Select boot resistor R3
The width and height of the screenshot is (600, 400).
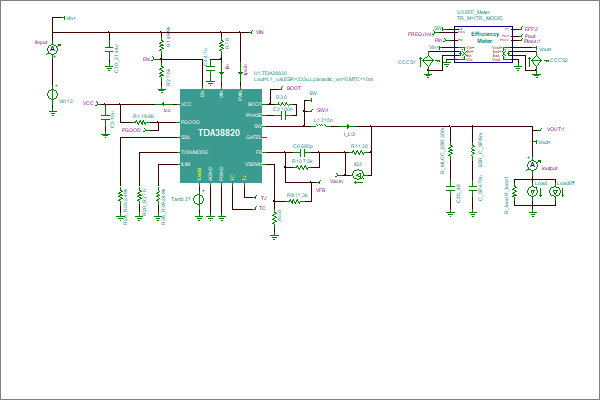283,104
